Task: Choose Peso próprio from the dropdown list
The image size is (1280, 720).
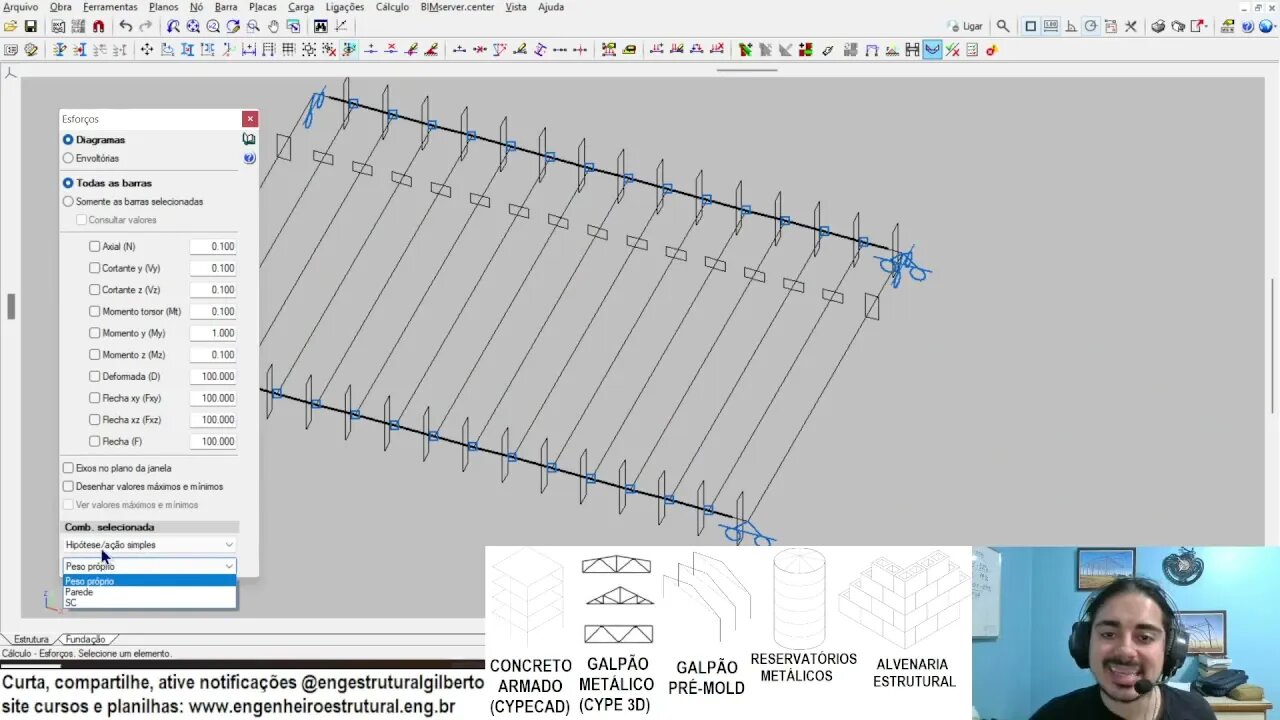Action: (150, 581)
